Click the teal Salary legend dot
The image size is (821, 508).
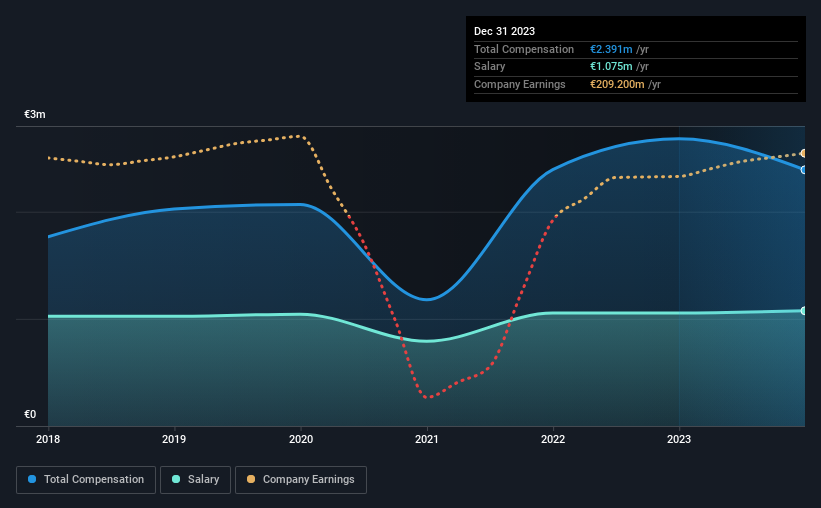point(176,479)
